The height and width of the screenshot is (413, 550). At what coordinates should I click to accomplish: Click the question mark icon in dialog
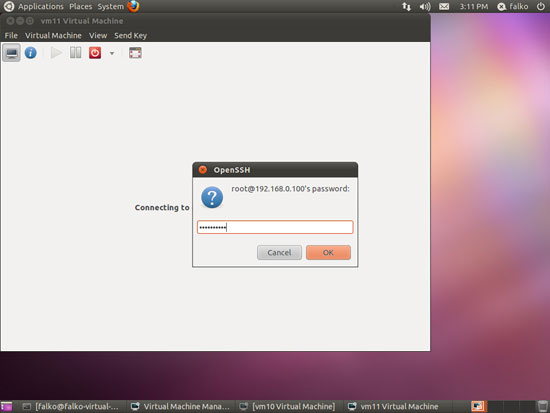tap(212, 197)
